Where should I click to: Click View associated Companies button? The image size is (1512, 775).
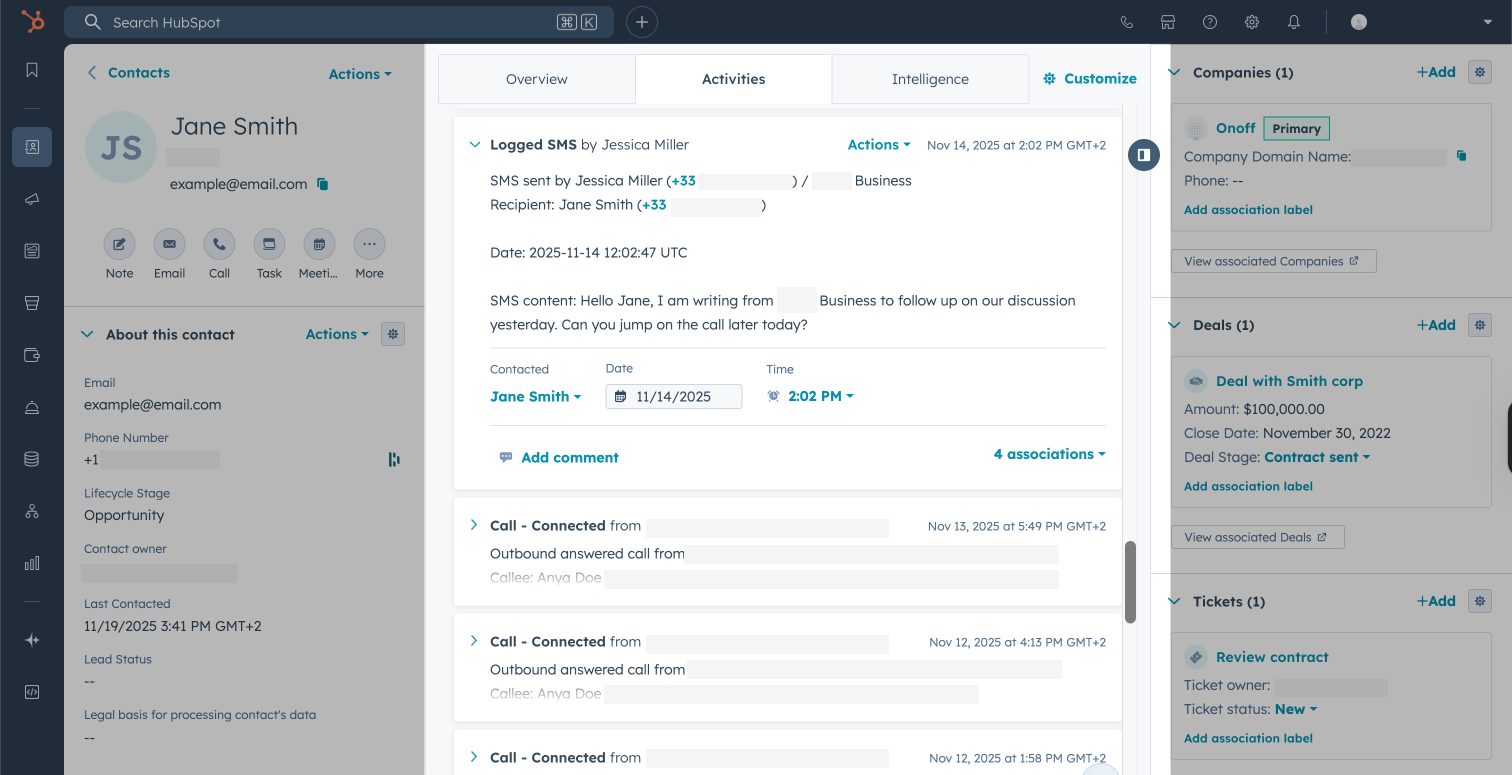pos(1274,261)
